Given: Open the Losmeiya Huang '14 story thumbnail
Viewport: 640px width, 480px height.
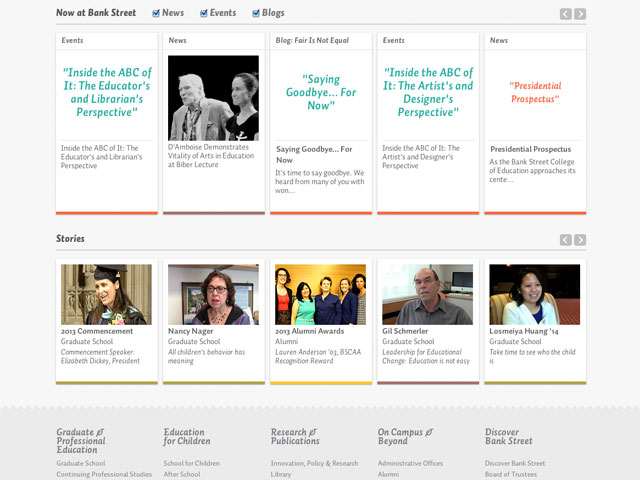Looking at the screenshot, I should pyautogui.click(x=535, y=294).
